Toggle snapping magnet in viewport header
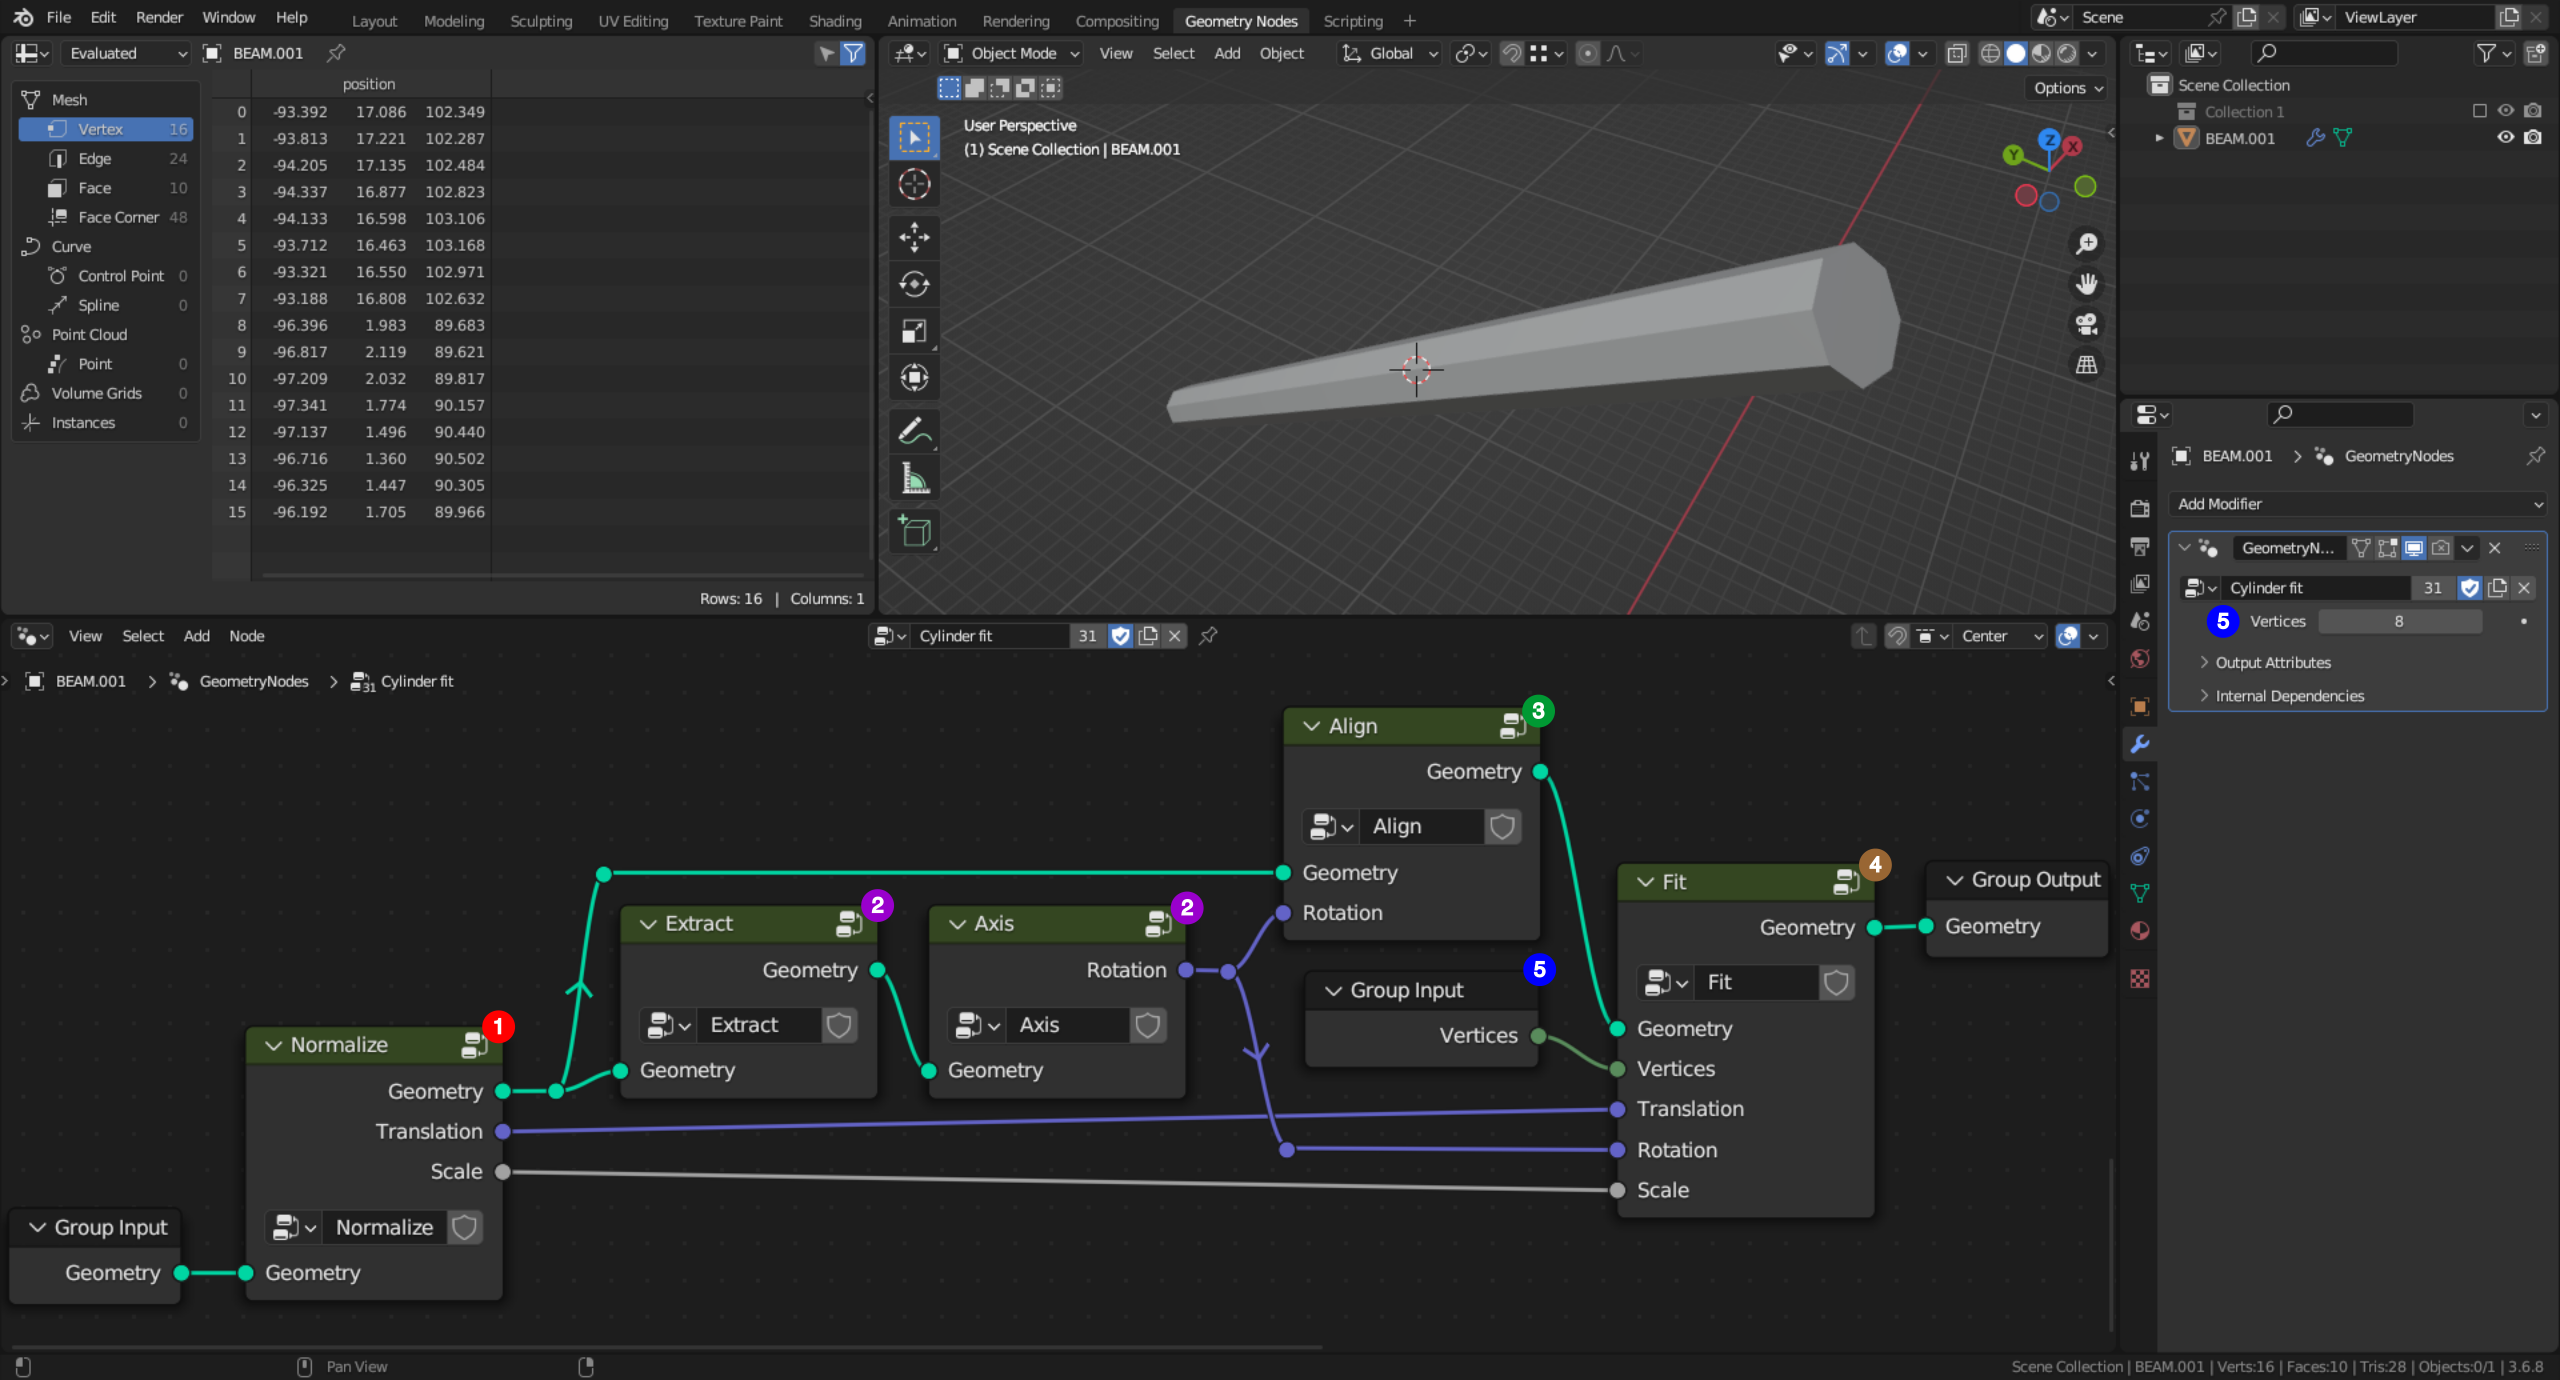The image size is (2560, 1380). pos(1512,53)
